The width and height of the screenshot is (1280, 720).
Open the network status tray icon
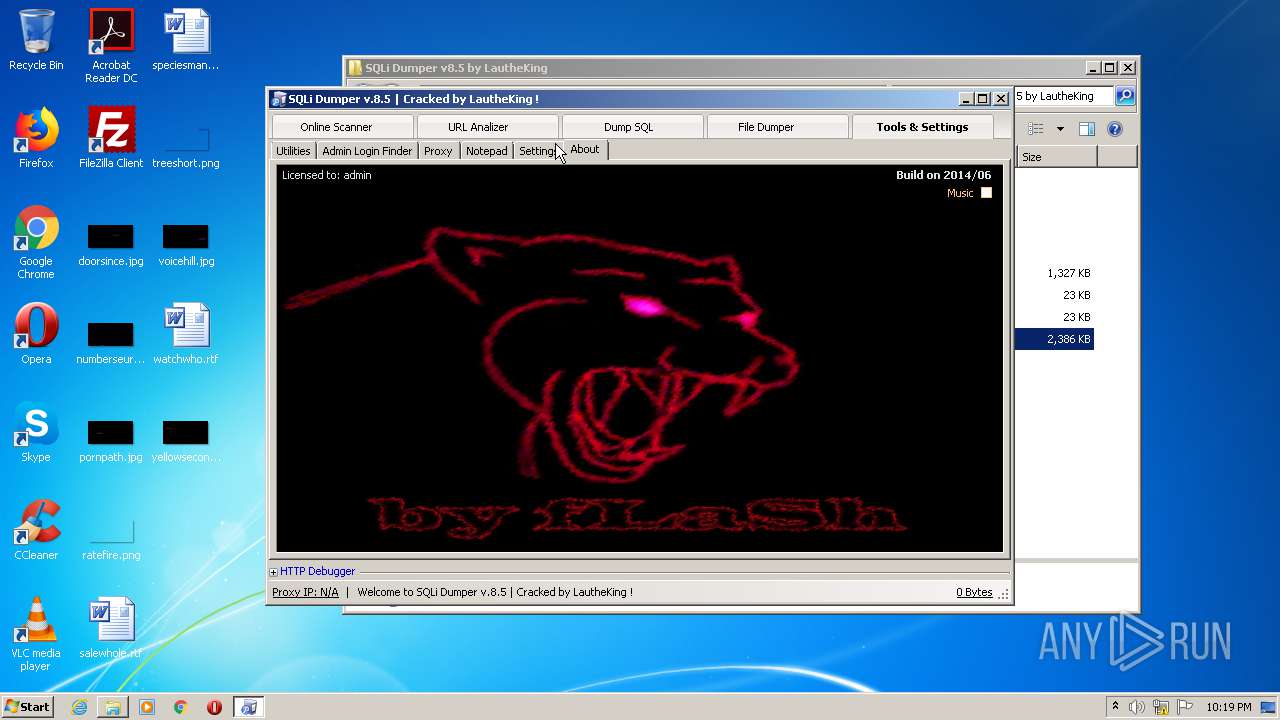coord(1162,707)
